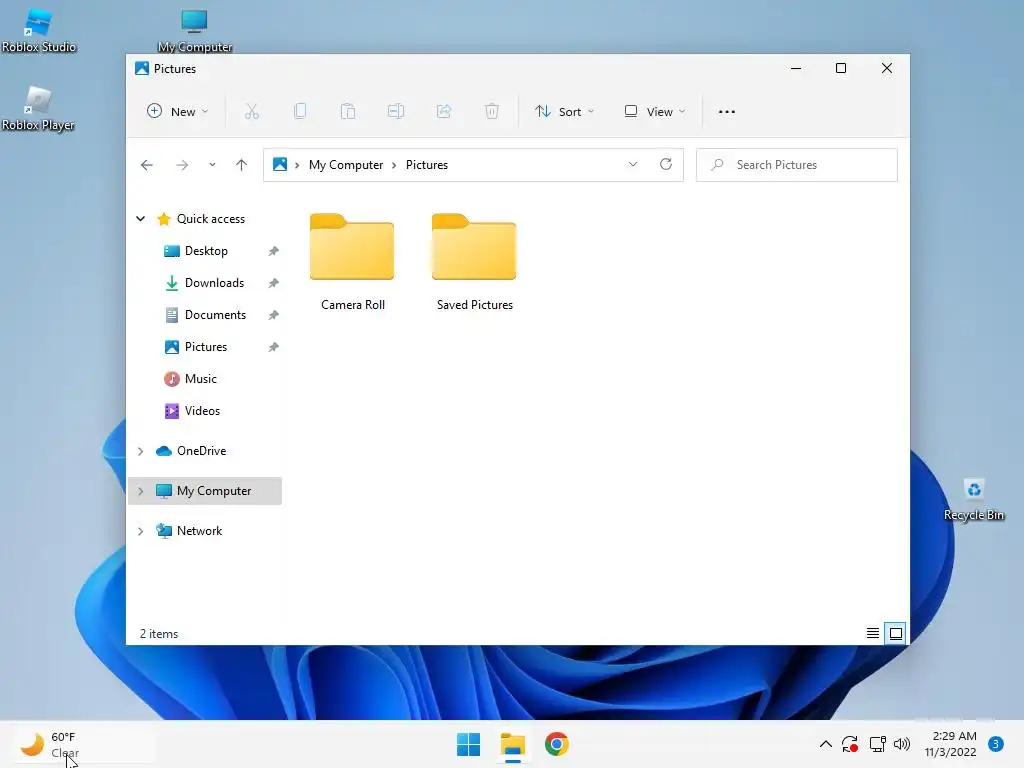This screenshot has height=768, width=1024.
Task: Click the pin icon beside Downloads
Action: click(x=274, y=283)
